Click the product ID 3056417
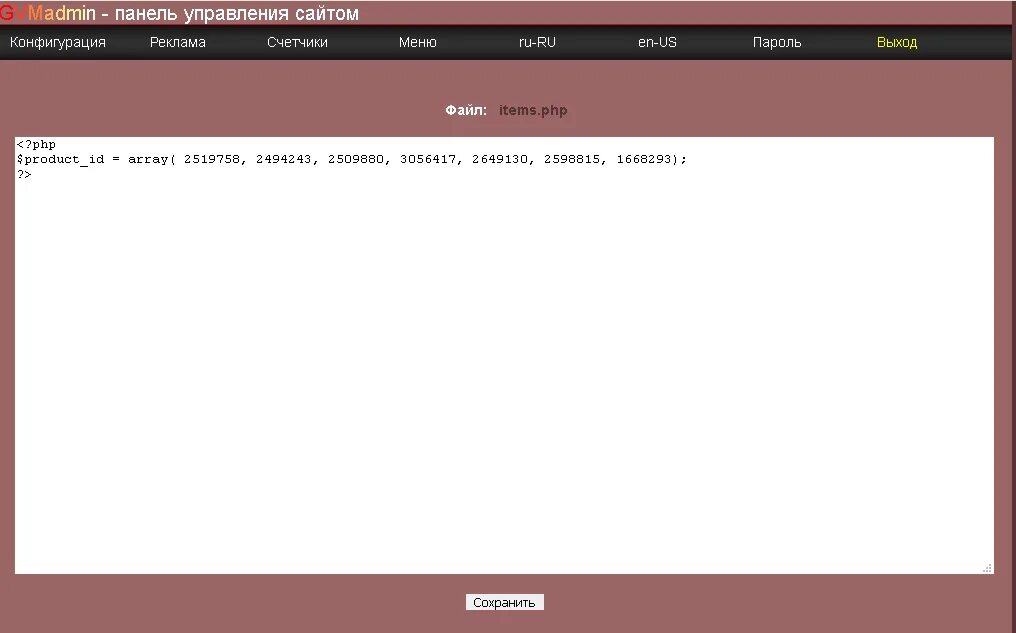Viewport: 1016px width, 633px height. click(x=428, y=159)
